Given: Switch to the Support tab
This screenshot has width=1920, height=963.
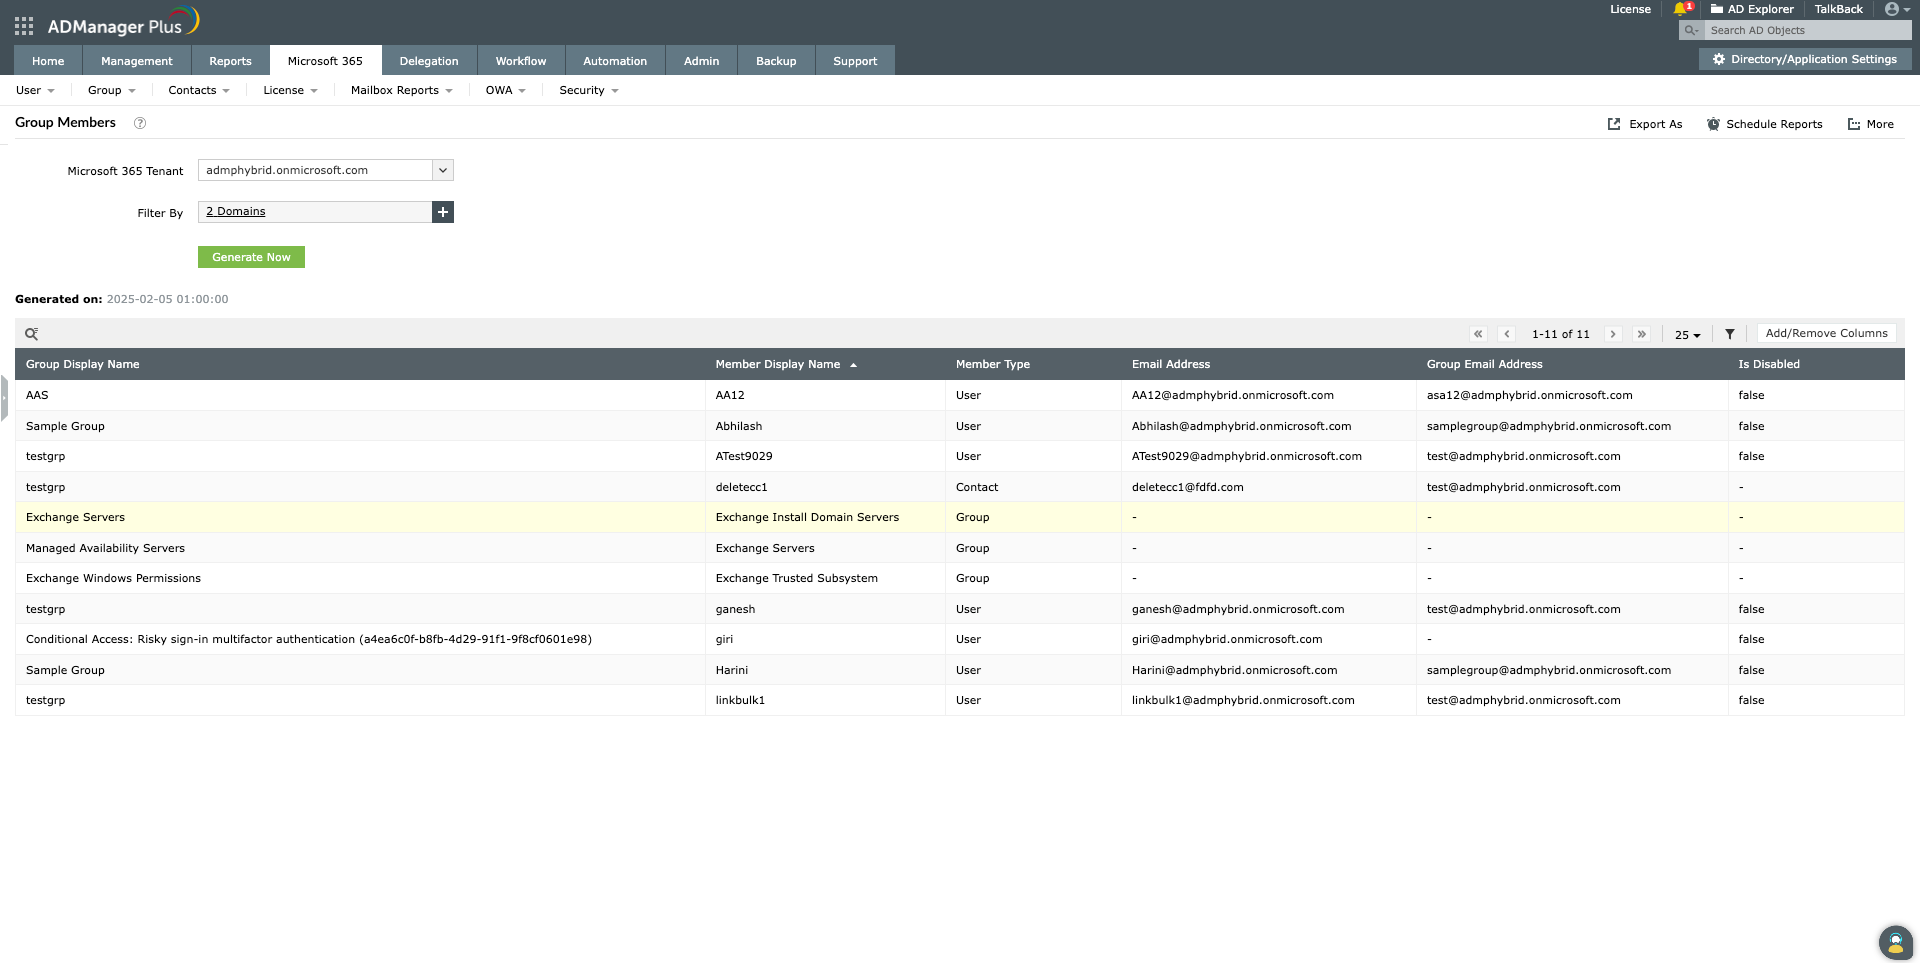Looking at the screenshot, I should click(x=855, y=61).
